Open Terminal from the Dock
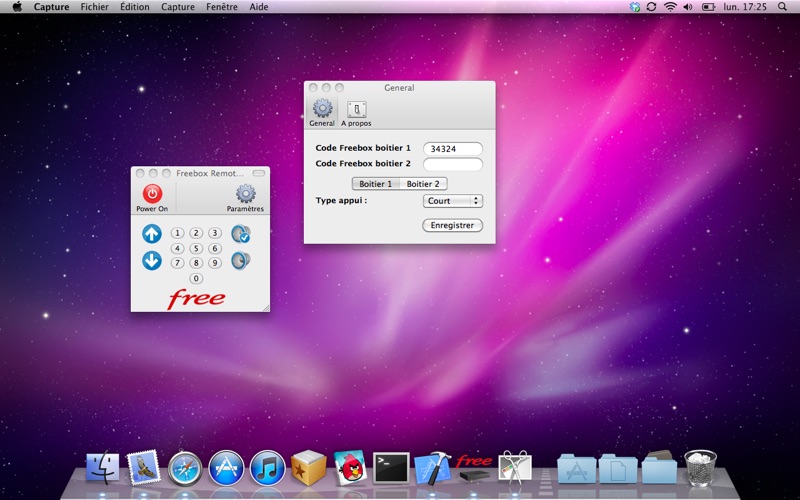The width and height of the screenshot is (800, 500). (391, 468)
